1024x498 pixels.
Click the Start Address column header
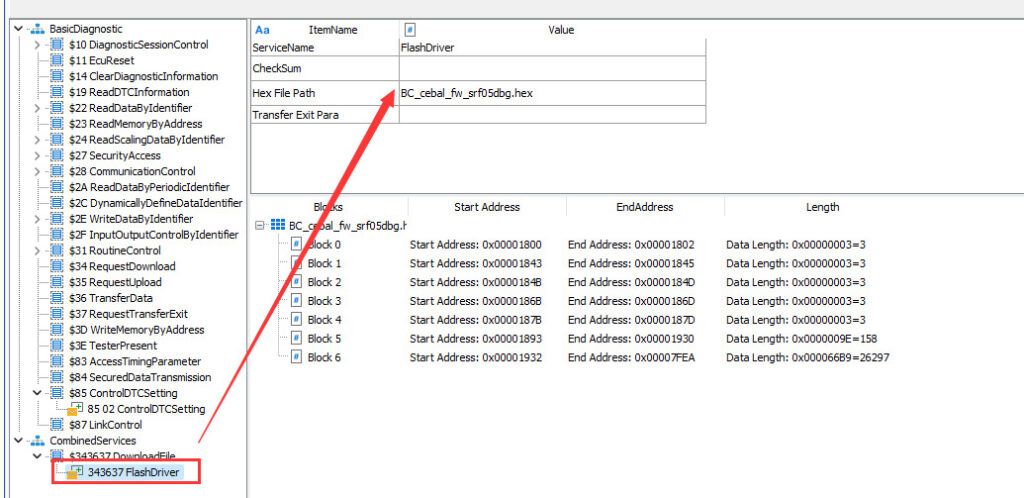[487, 207]
